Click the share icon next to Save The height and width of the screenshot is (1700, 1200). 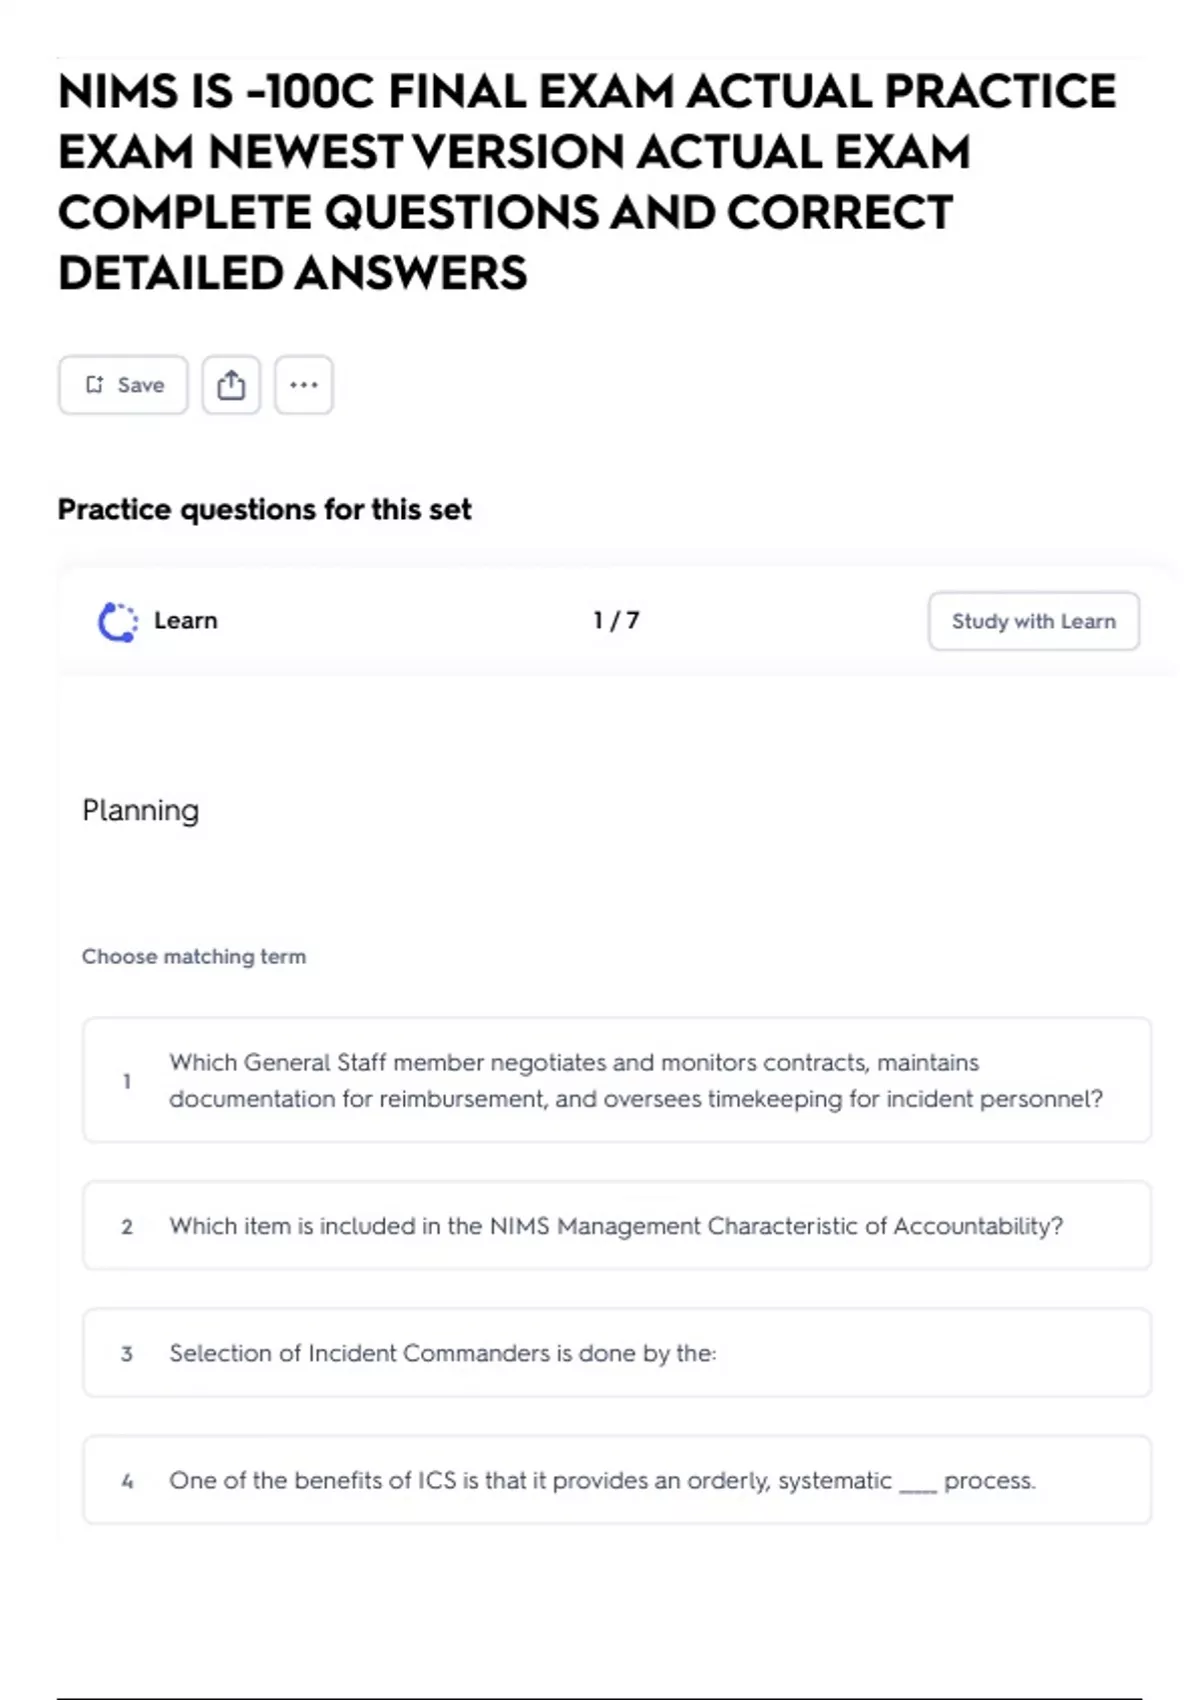pos(231,385)
